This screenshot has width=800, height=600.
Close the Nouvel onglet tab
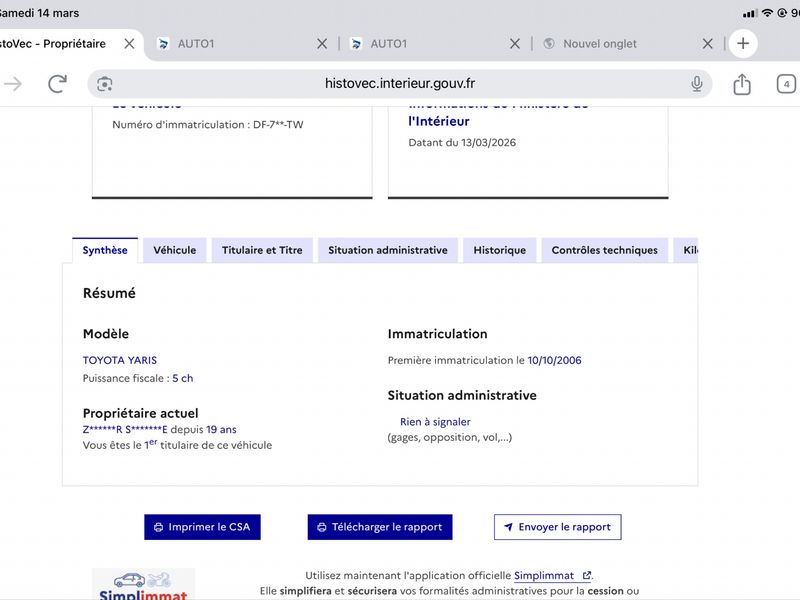coord(707,44)
